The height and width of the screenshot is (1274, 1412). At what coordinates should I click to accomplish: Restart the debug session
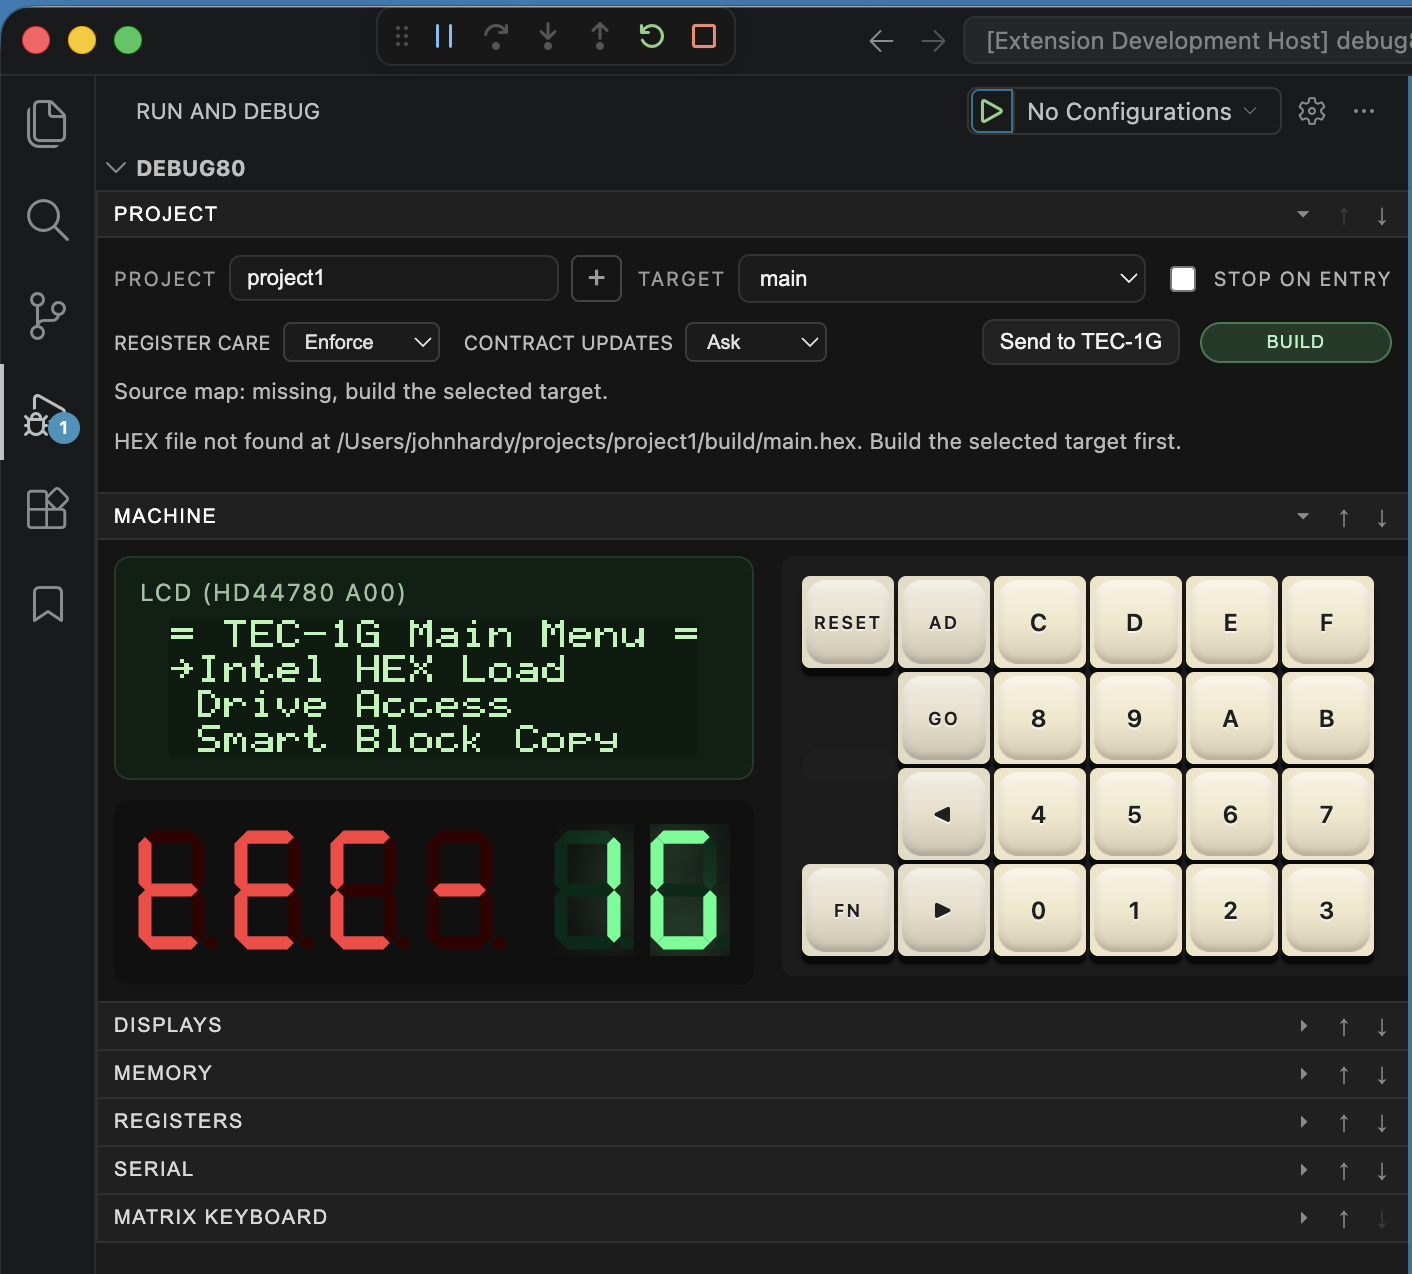[x=652, y=37]
